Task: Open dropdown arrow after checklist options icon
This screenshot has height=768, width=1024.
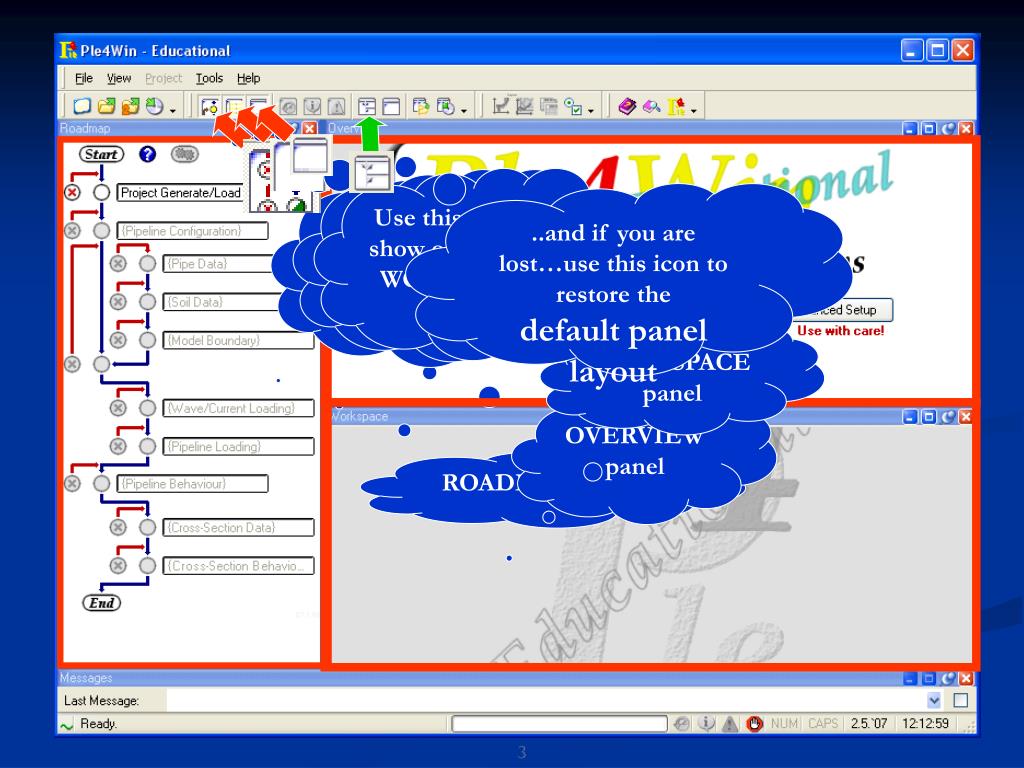Action: [x=591, y=110]
